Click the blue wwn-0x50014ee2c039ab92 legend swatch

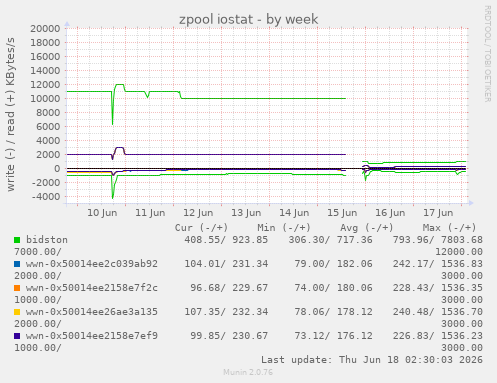(x=17, y=264)
